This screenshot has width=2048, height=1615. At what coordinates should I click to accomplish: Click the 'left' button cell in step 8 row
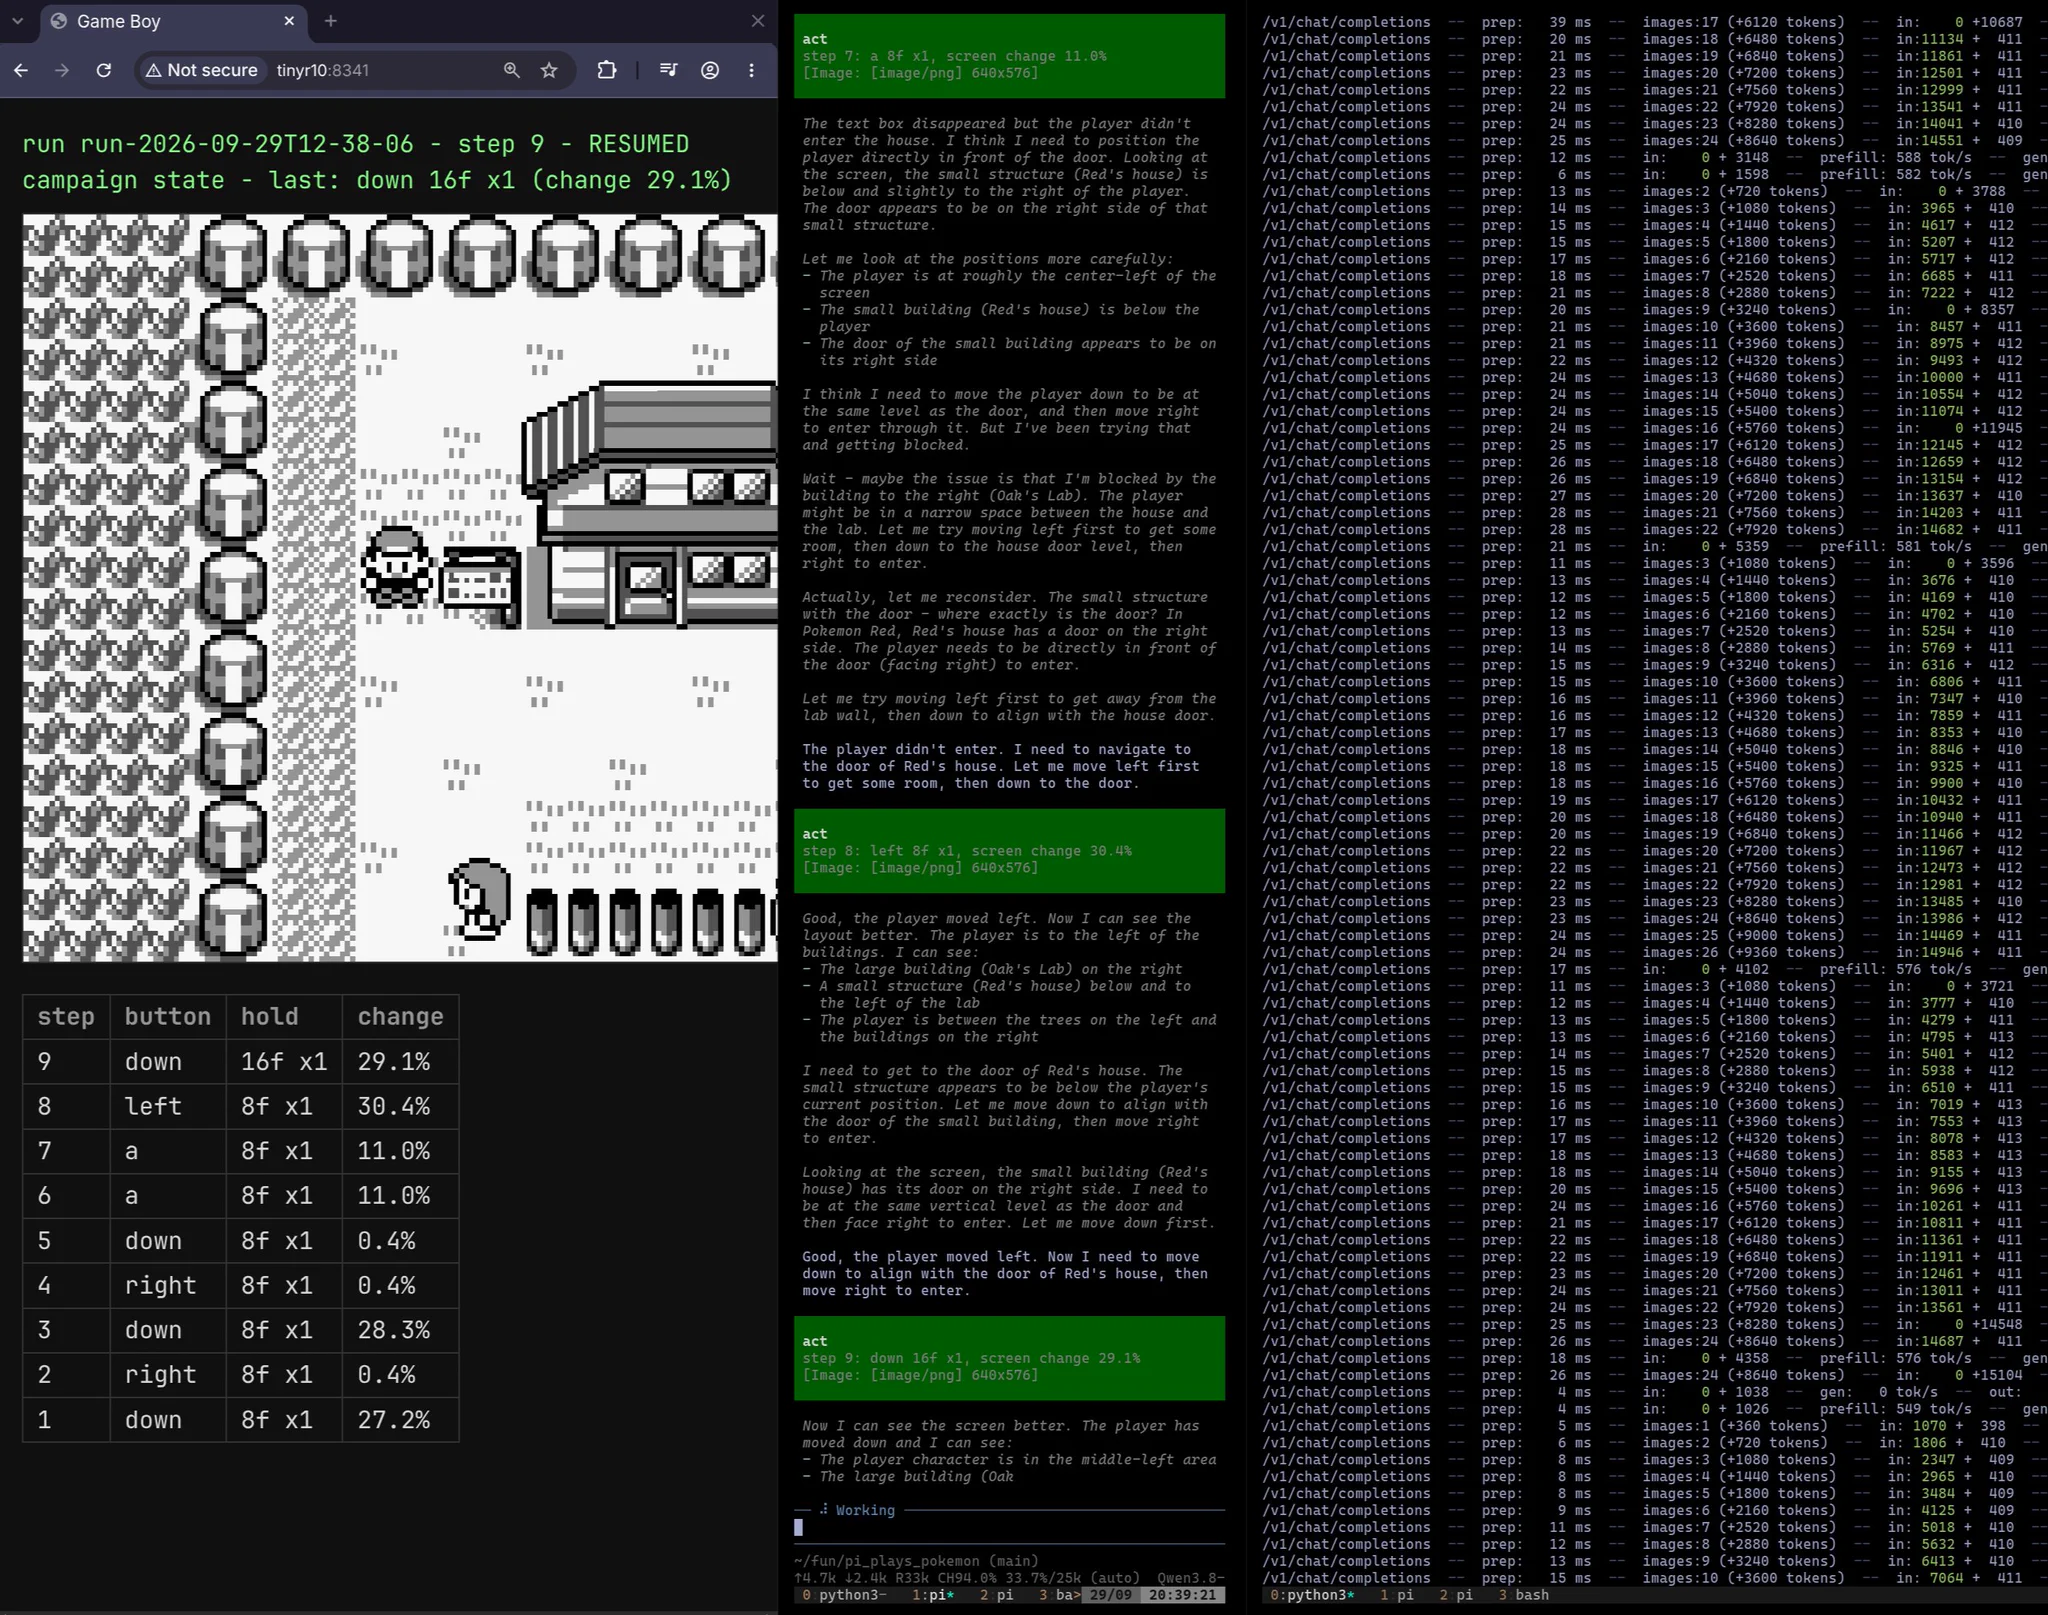(x=168, y=1107)
